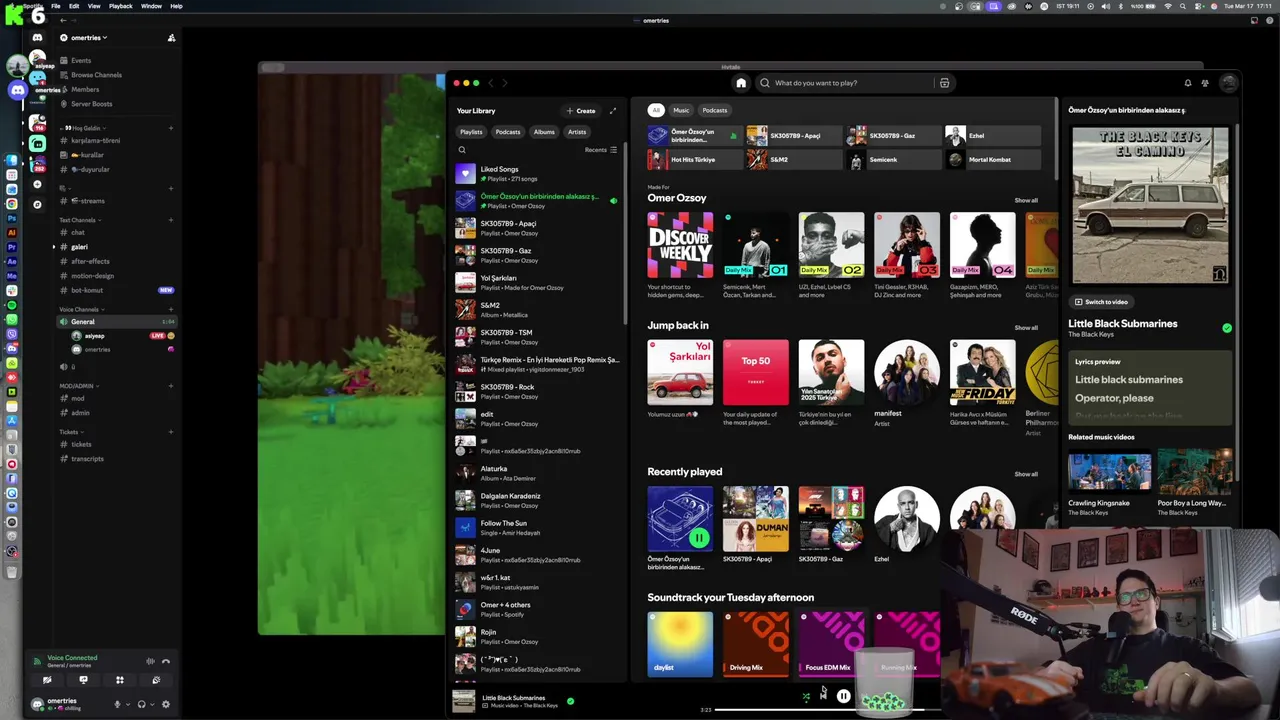Expand Your Library to full view
The width and height of the screenshot is (1280, 720).
[x=613, y=111]
